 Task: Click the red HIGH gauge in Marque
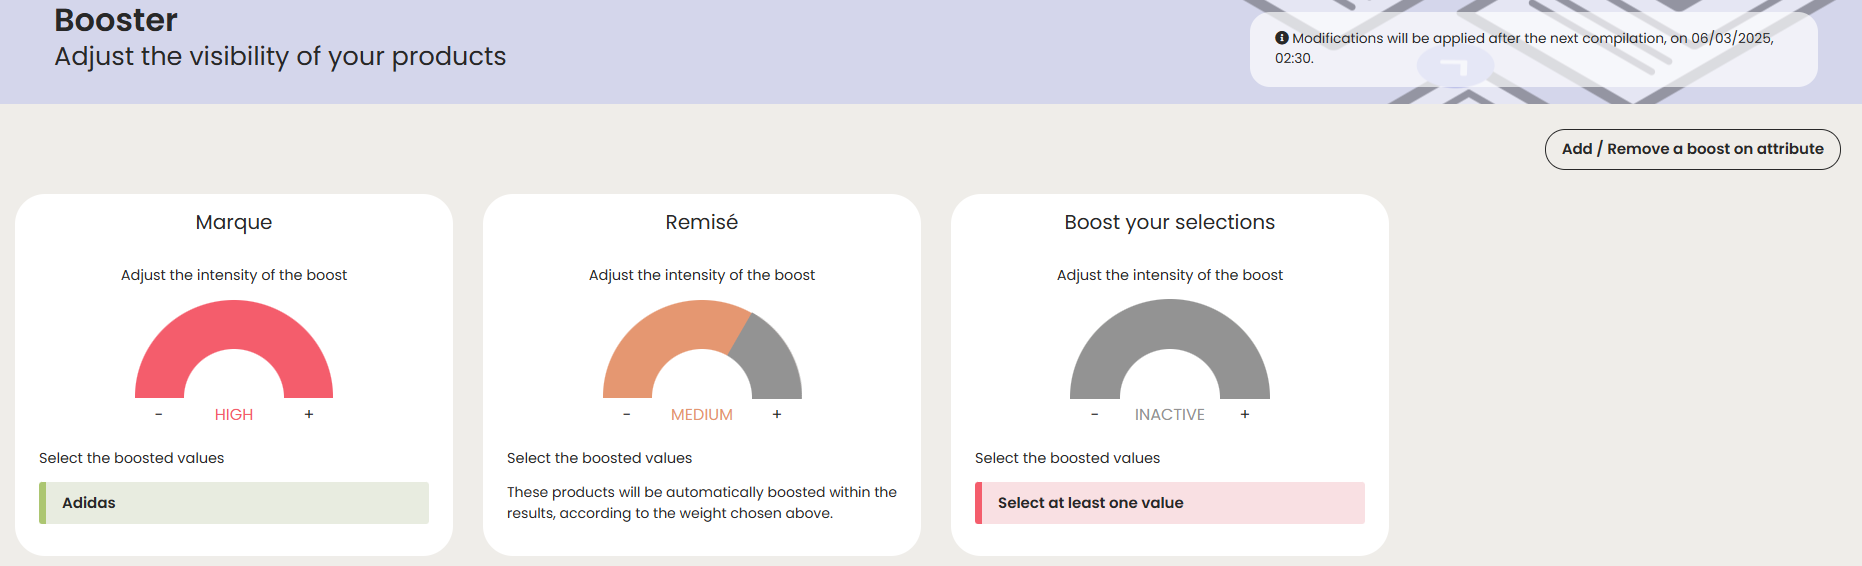click(234, 325)
